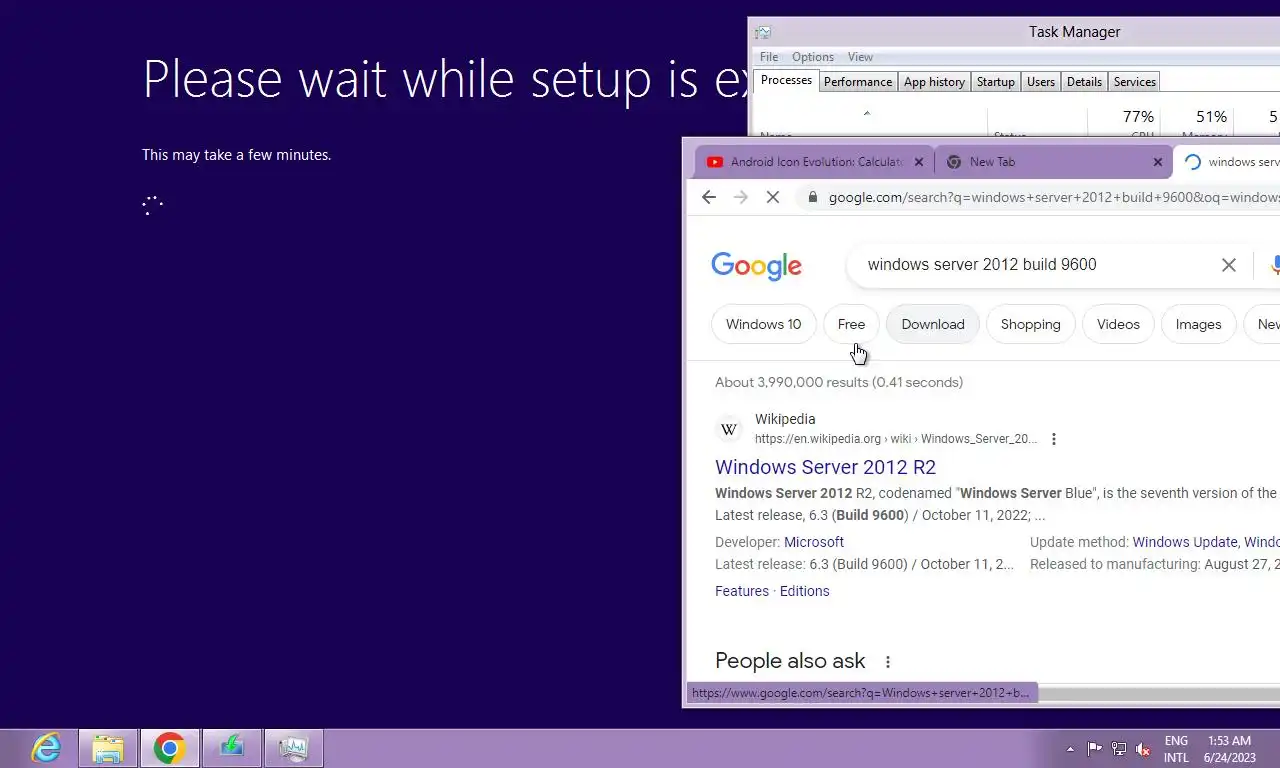Switch to Task Manager App history tab
Screen dimensions: 1280x768
coord(934,82)
